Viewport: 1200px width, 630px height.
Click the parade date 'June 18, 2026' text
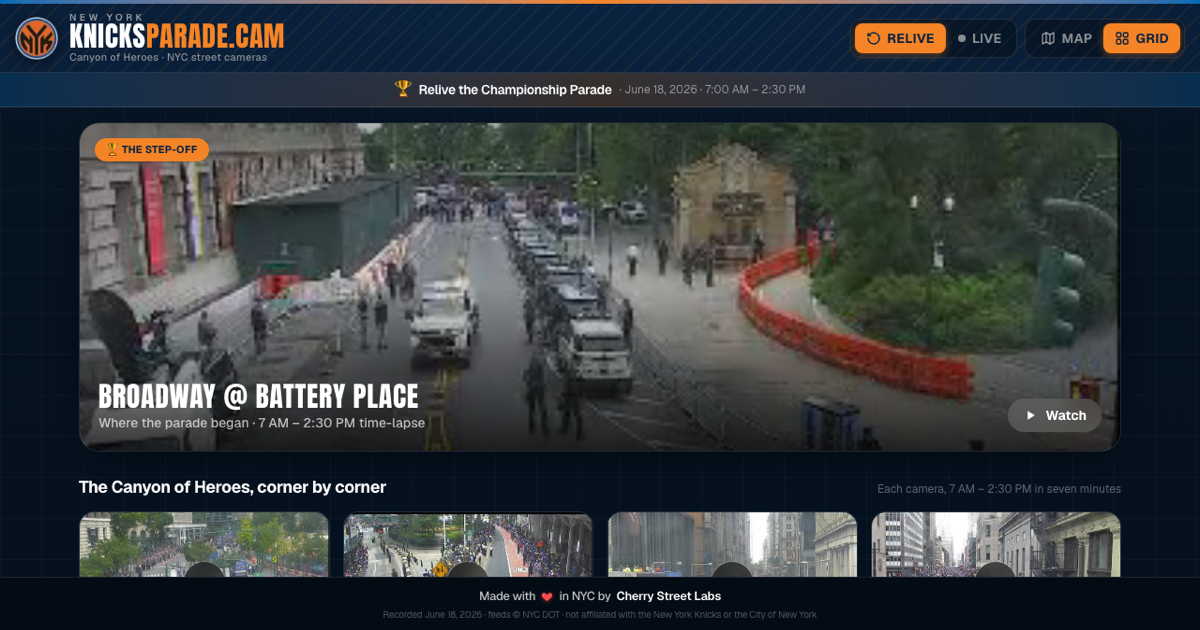tap(660, 90)
